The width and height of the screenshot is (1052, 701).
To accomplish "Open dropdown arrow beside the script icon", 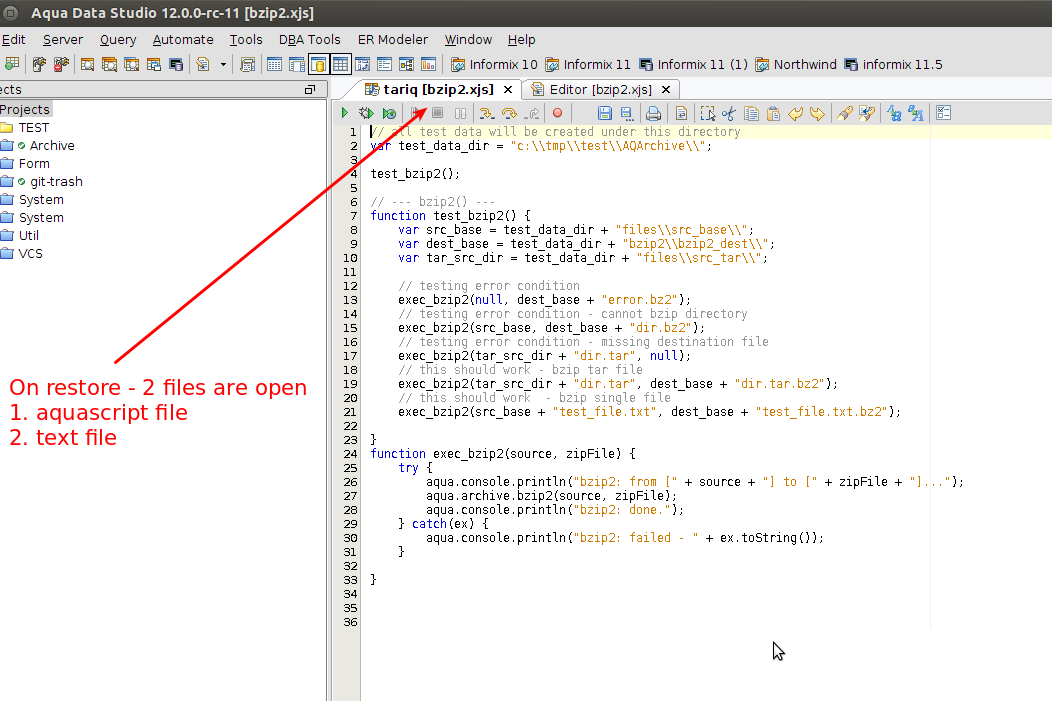I will pos(223,65).
